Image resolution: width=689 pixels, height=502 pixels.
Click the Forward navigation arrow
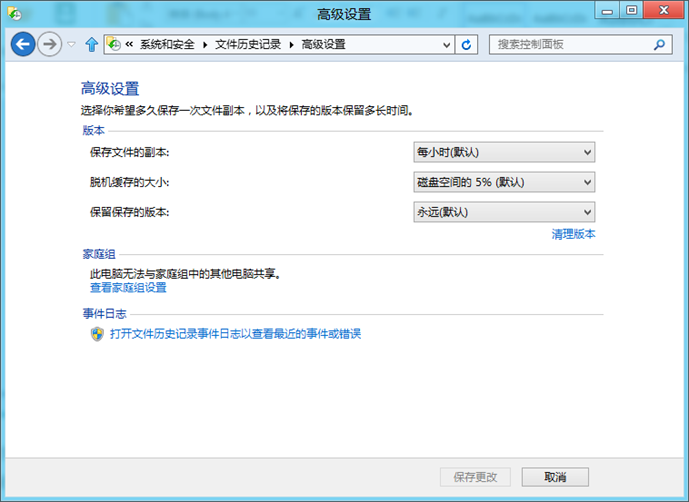point(49,44)
